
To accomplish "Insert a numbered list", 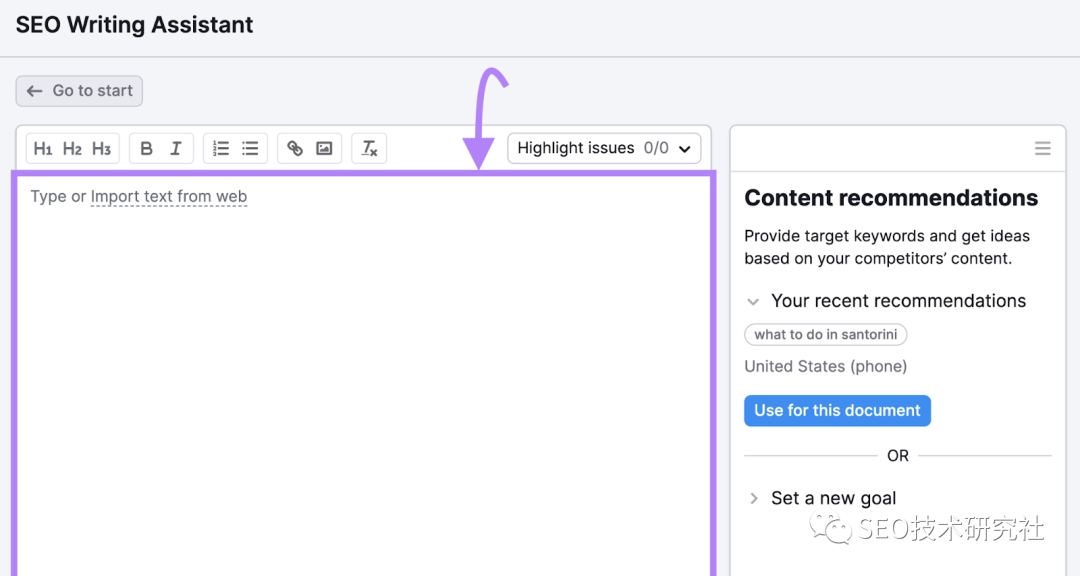I will [221, 149].
